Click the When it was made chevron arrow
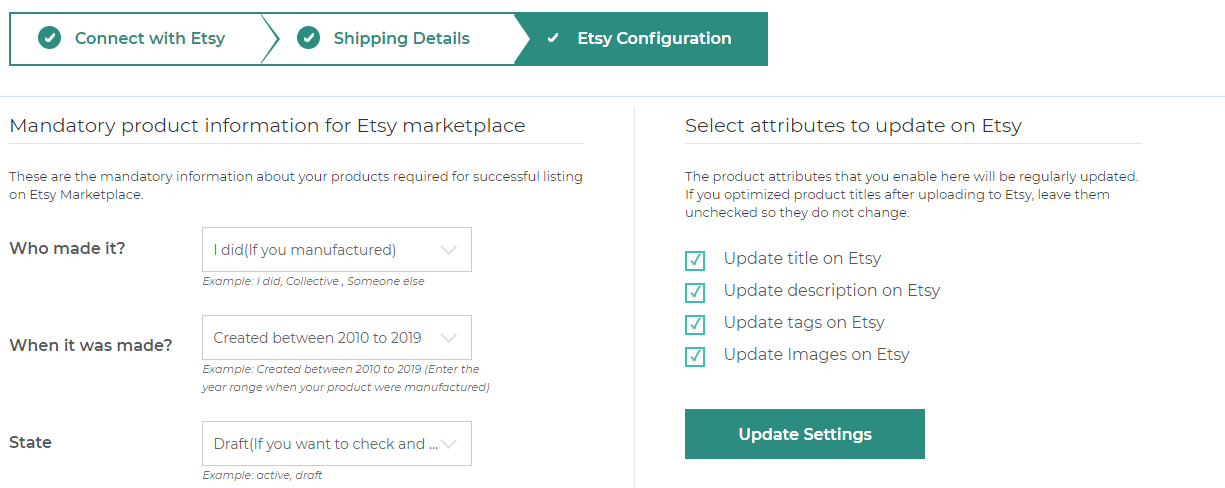This screenshot has width=1225, height=488. (449, 338)
